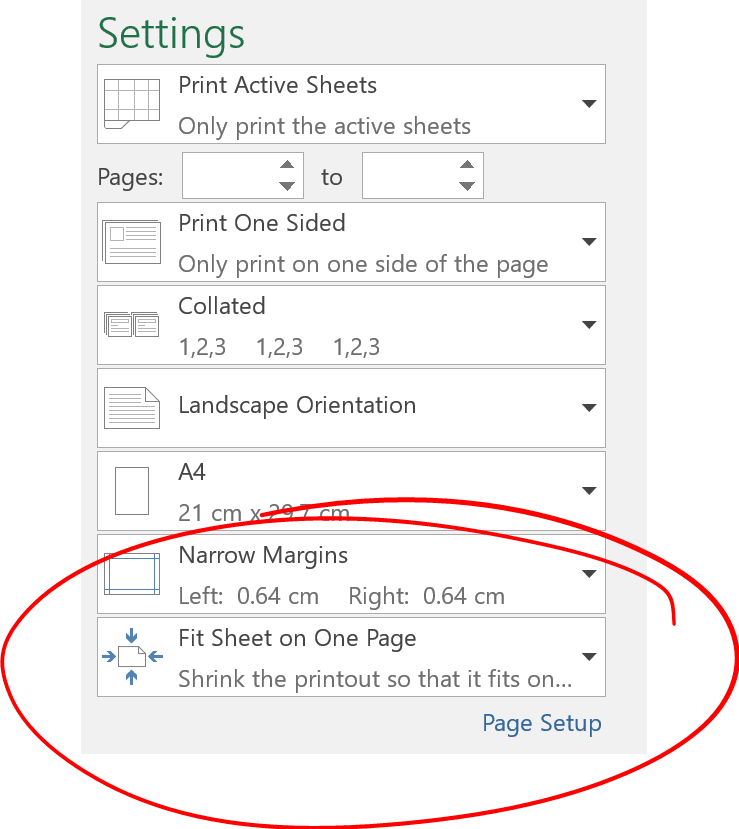Expand the Collated dropdown arrow
Screen dimensions: 739x829
(589, 325)
